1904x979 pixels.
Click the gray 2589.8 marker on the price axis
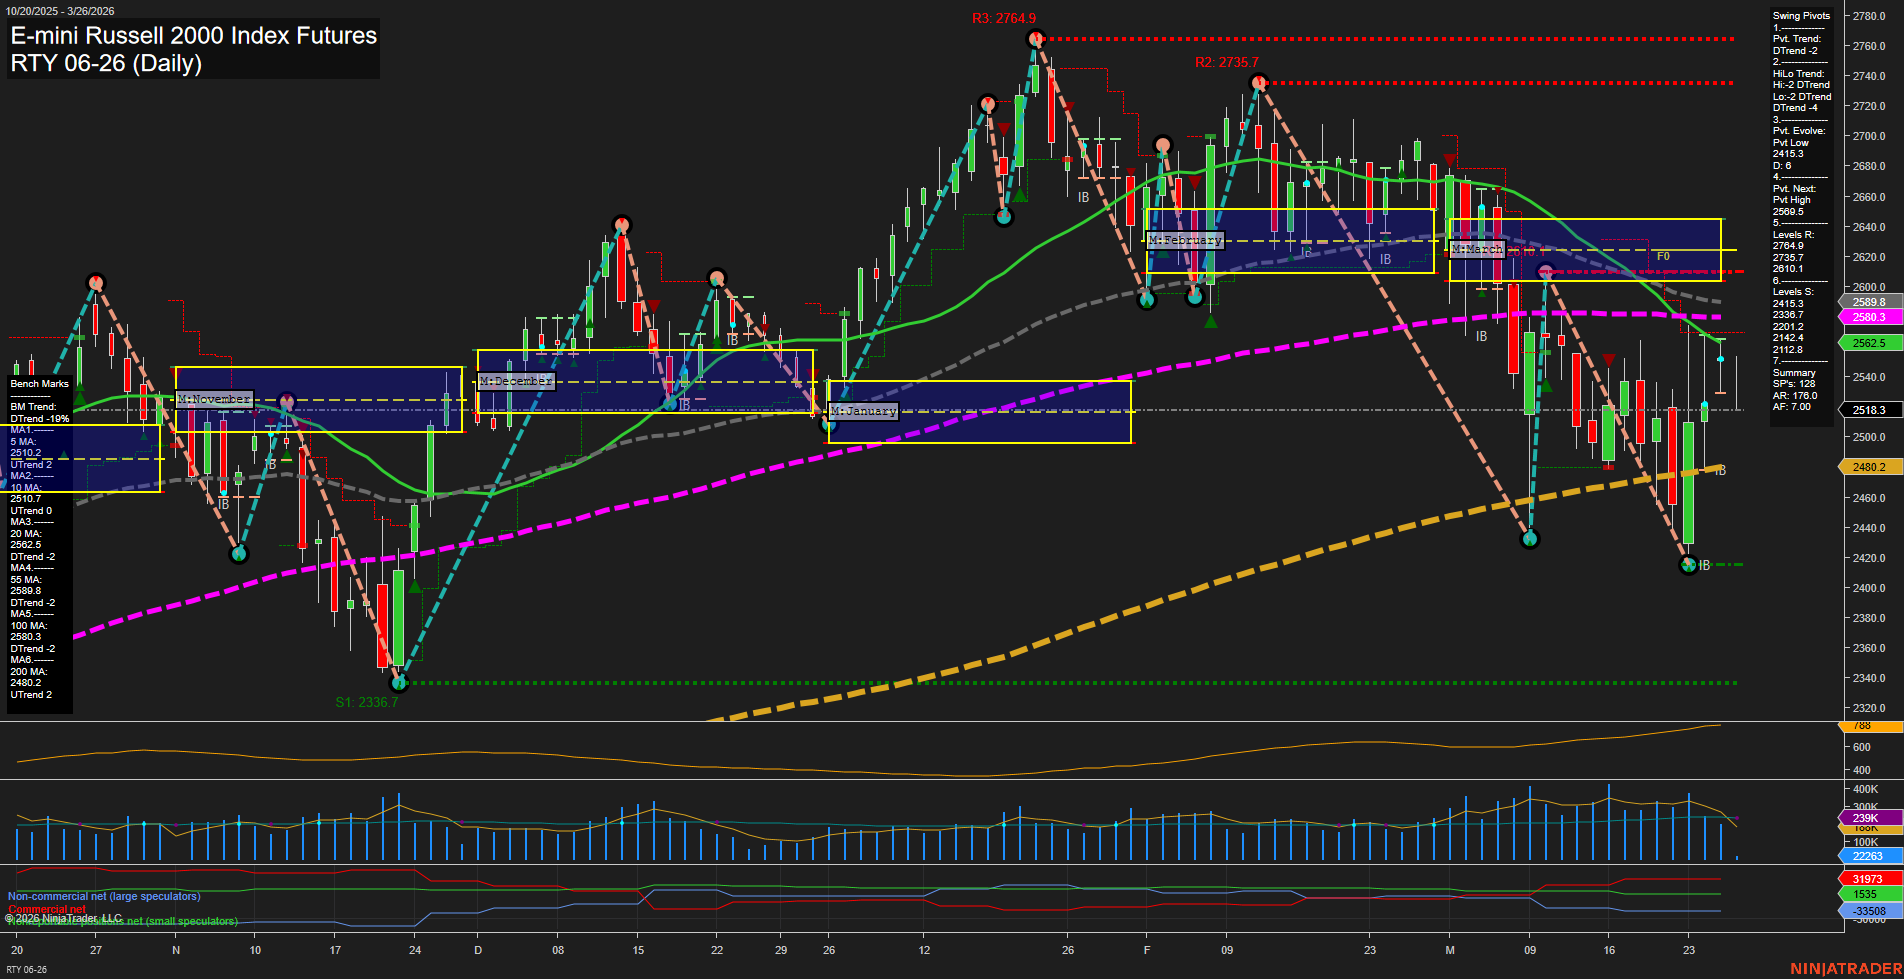point(1868,302)
